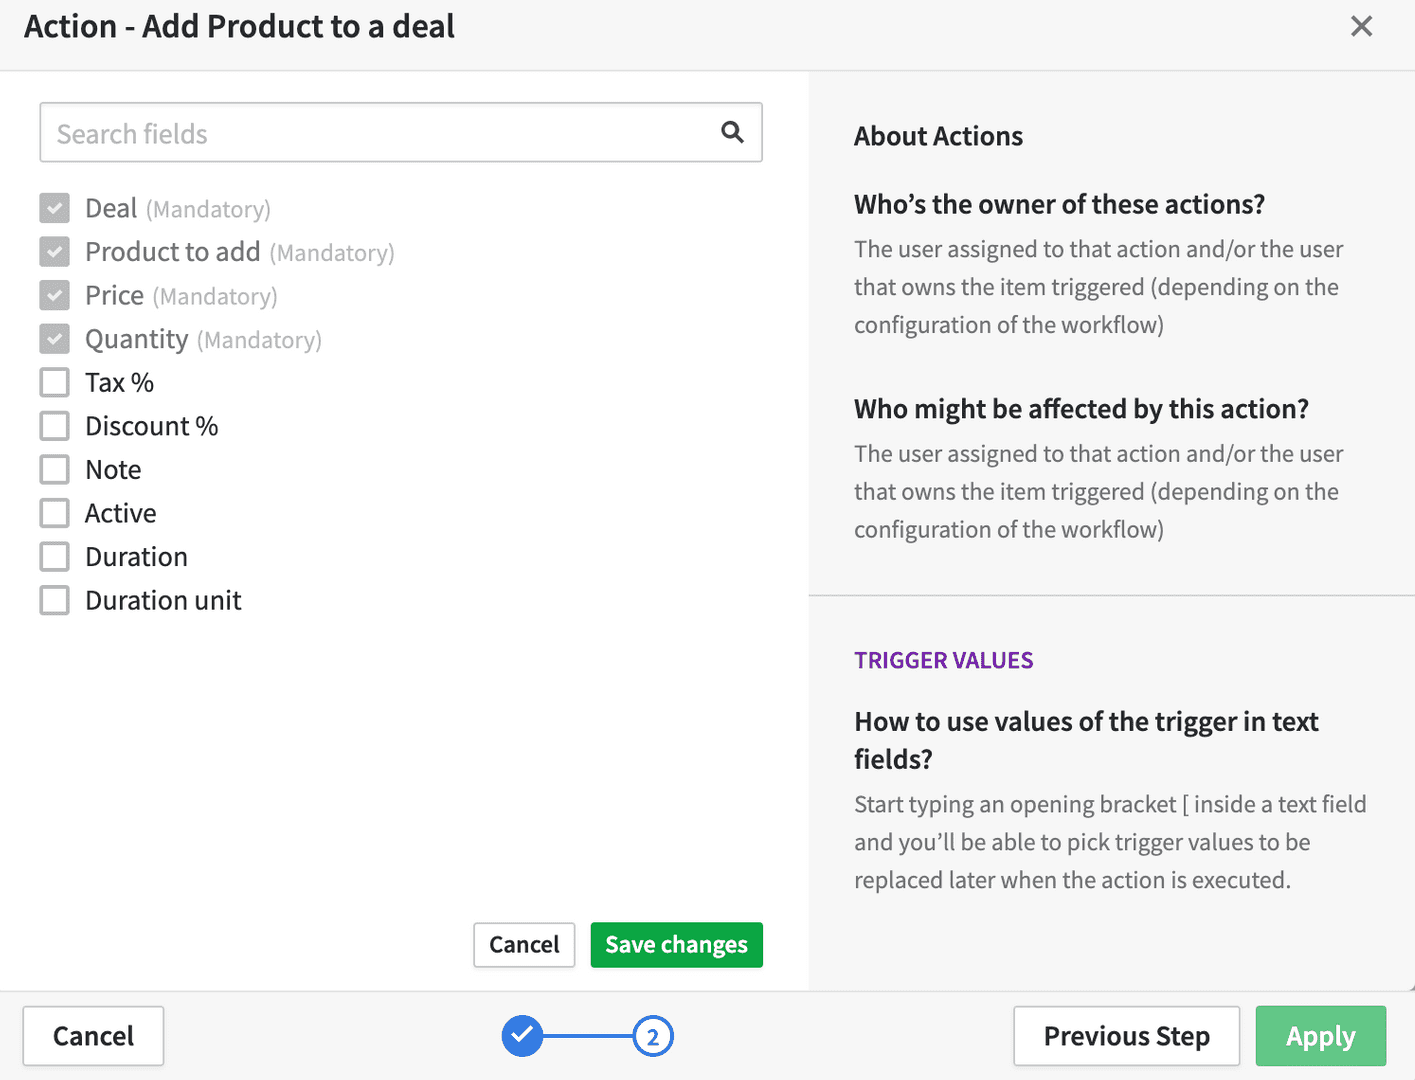This screenshot has width=1415, height=1080.
Task: Apply the action configuration
Action: [x=1321, y=1036]
